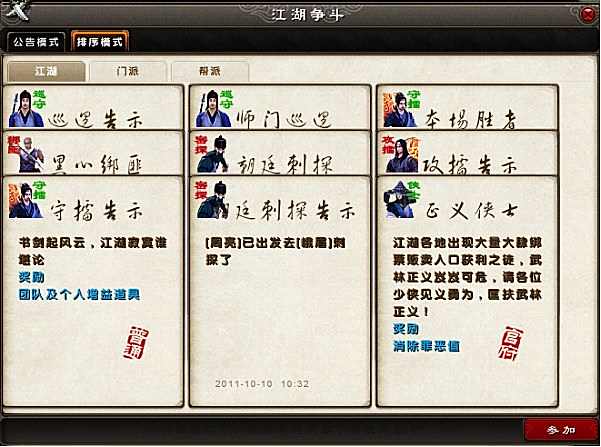The height and width of the screenshot is (447, 601).
Task: Switch to the 帮派 category tab
Action: [210, 71]
